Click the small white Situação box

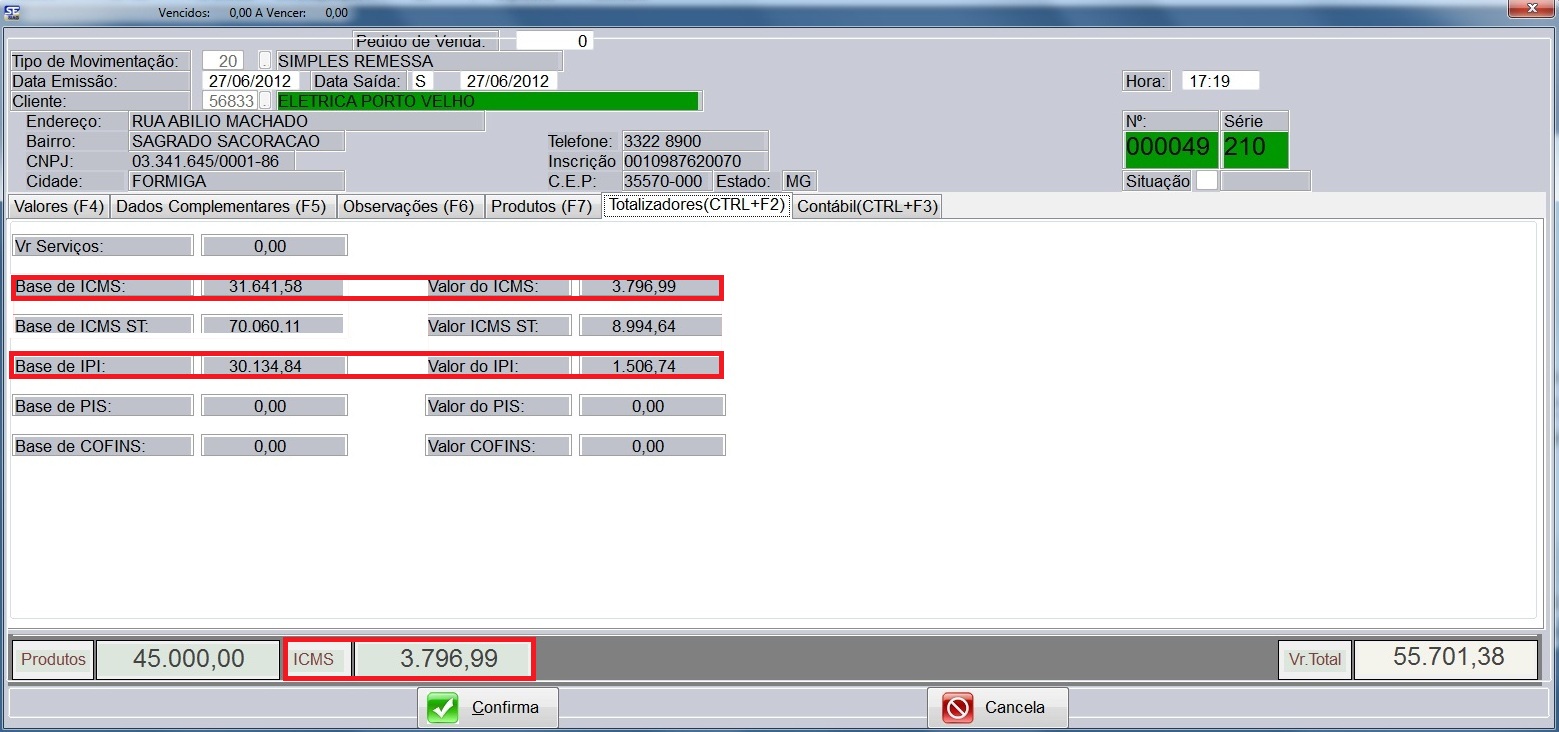(1207, 181)
